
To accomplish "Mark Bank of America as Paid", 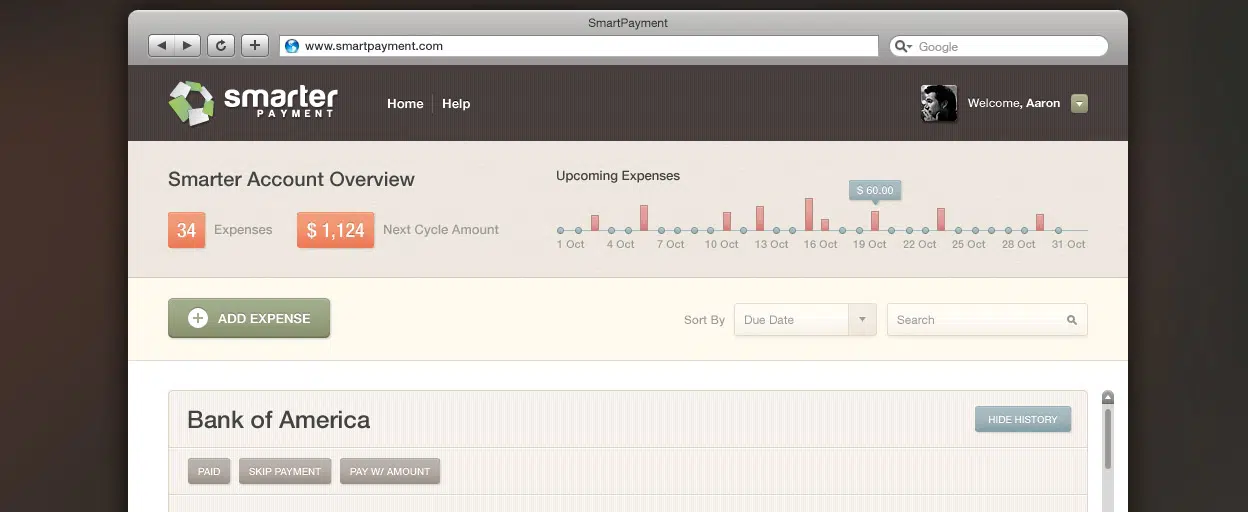I will point(209,472).
